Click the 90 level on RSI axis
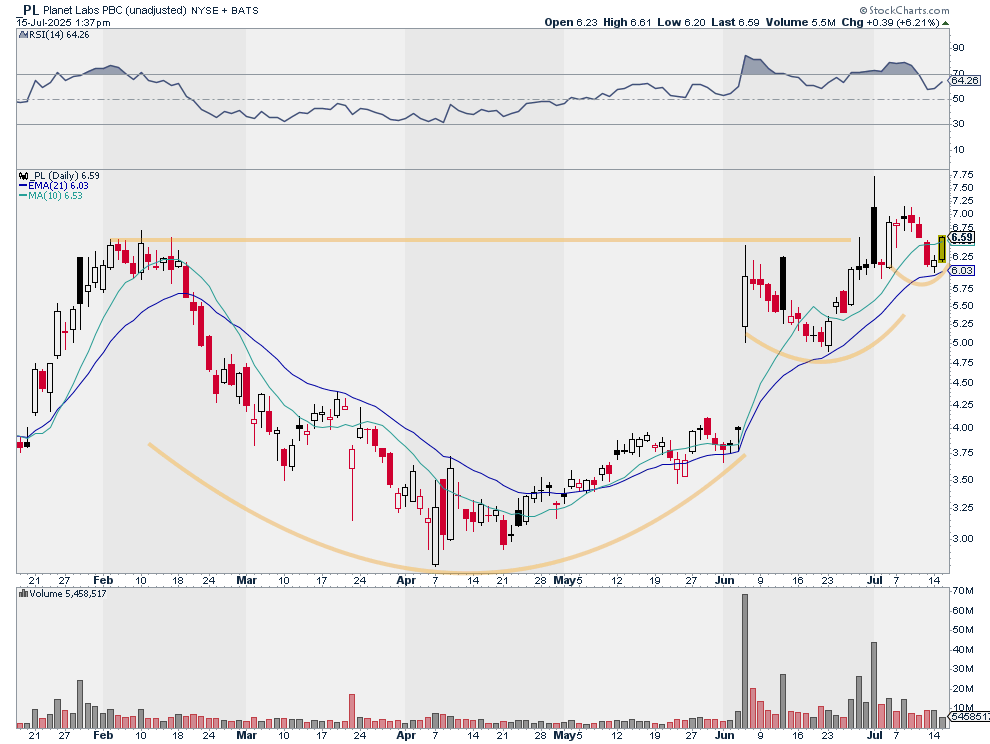990x744 pixels. [958, 48]
